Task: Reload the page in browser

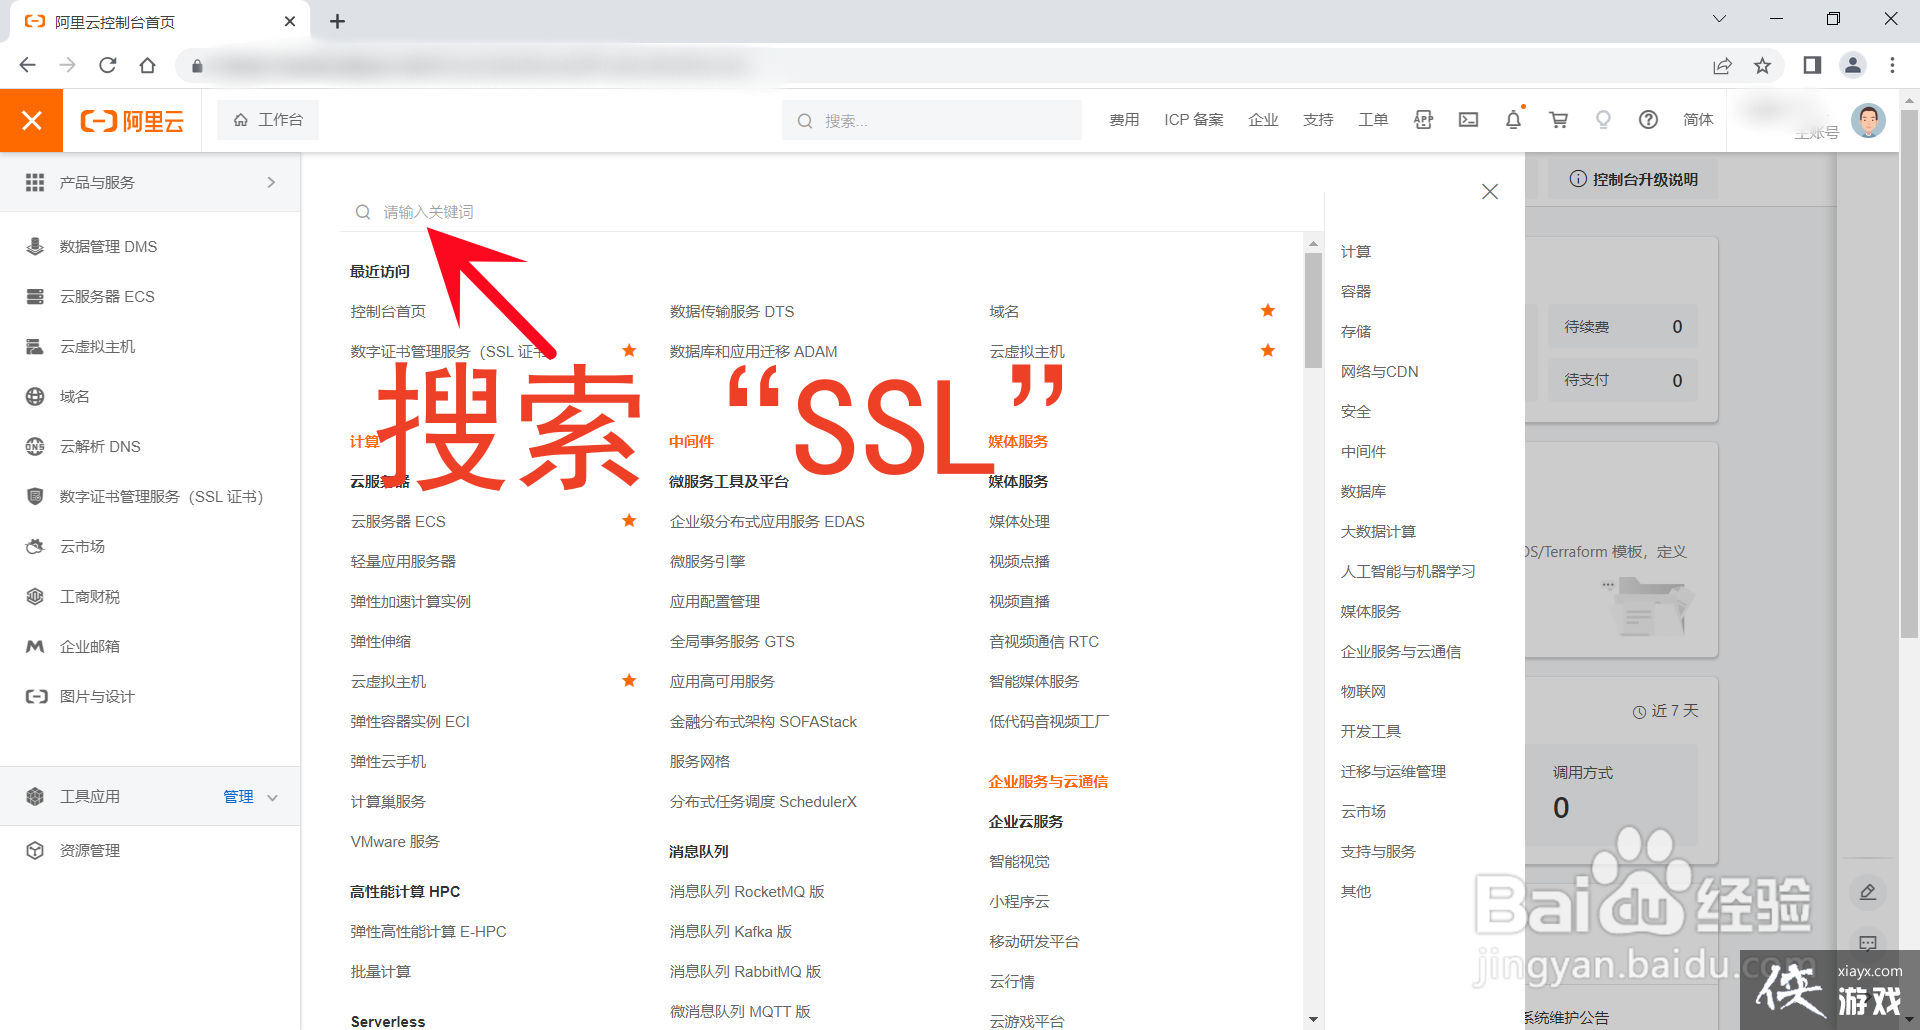Action: [x=108, y=65]
